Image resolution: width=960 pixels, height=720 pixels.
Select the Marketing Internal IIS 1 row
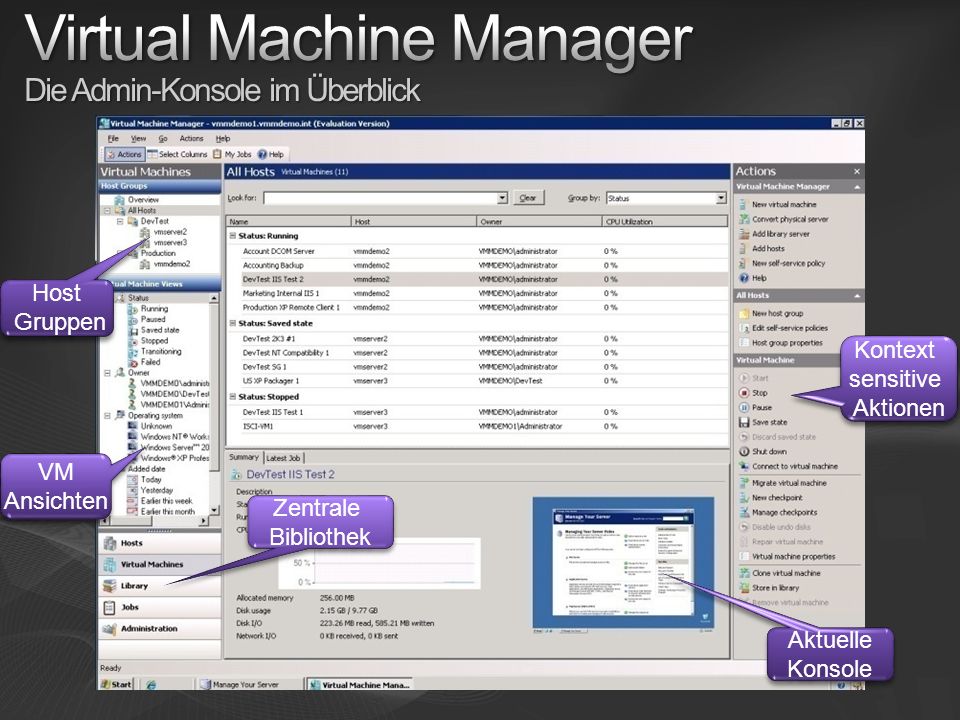coord(477,293)
